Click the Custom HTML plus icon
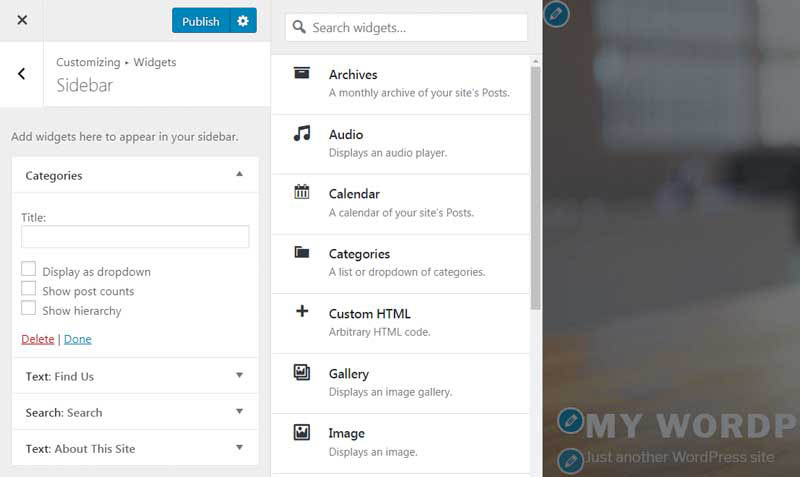Viewport: 800px width, 477px height. [301, 312]
